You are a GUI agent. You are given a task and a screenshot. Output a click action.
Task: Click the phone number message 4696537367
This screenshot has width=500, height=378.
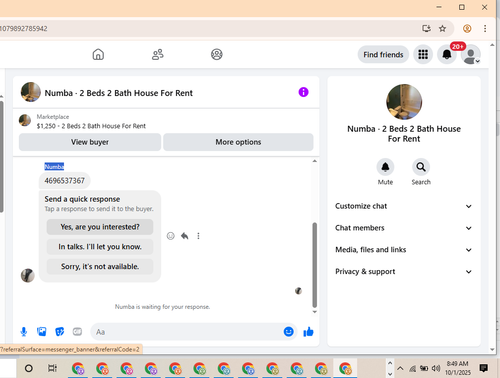point(65,181)
